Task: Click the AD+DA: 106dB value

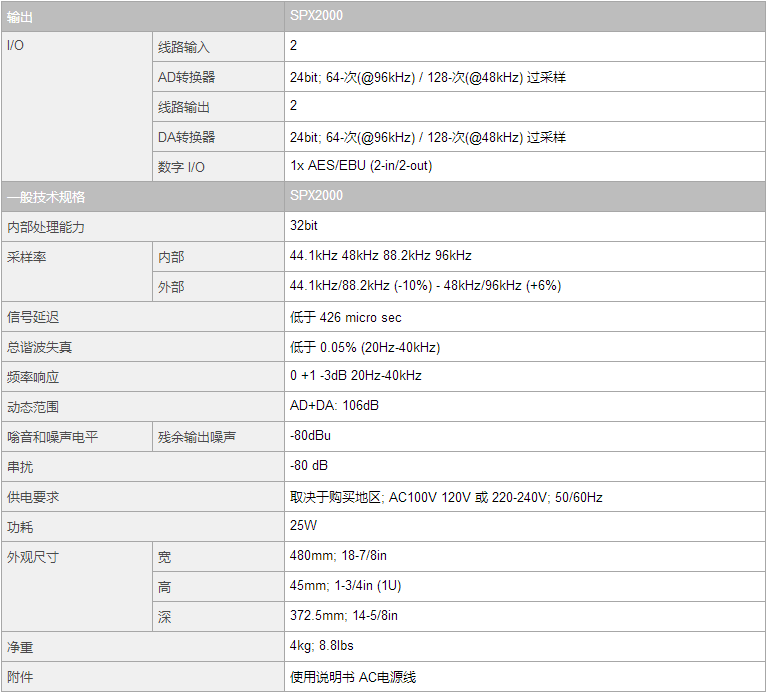Action: click(x=334, y=406)
